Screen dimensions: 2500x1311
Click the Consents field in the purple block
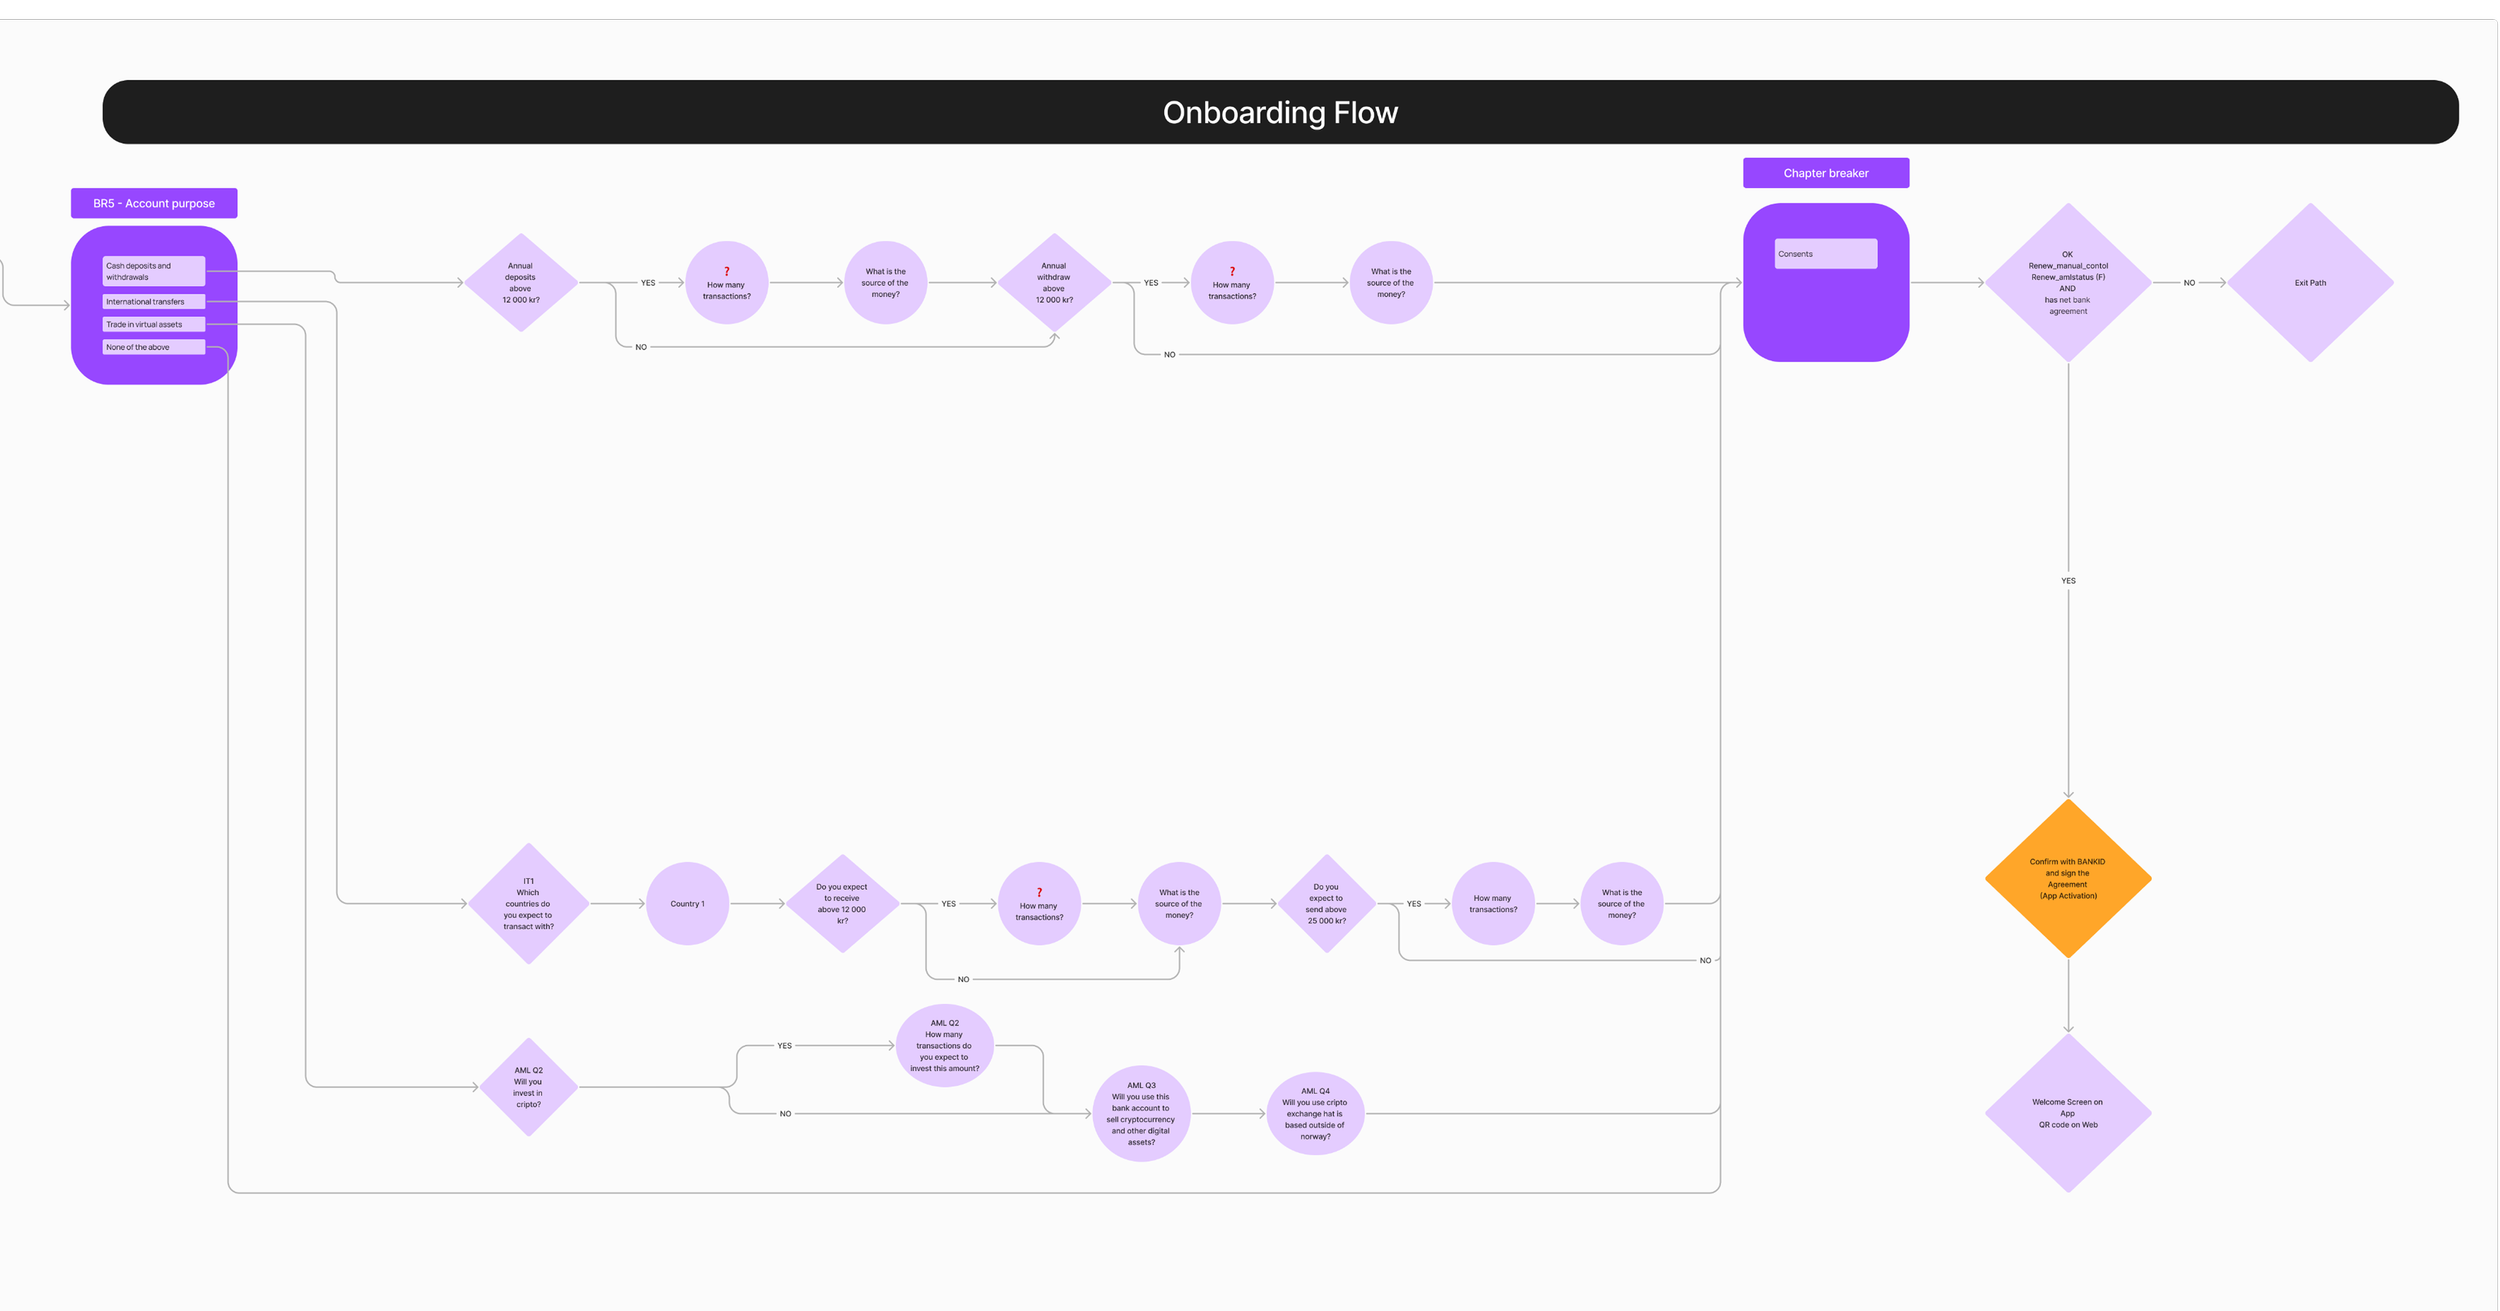(x=1826, y=254)
